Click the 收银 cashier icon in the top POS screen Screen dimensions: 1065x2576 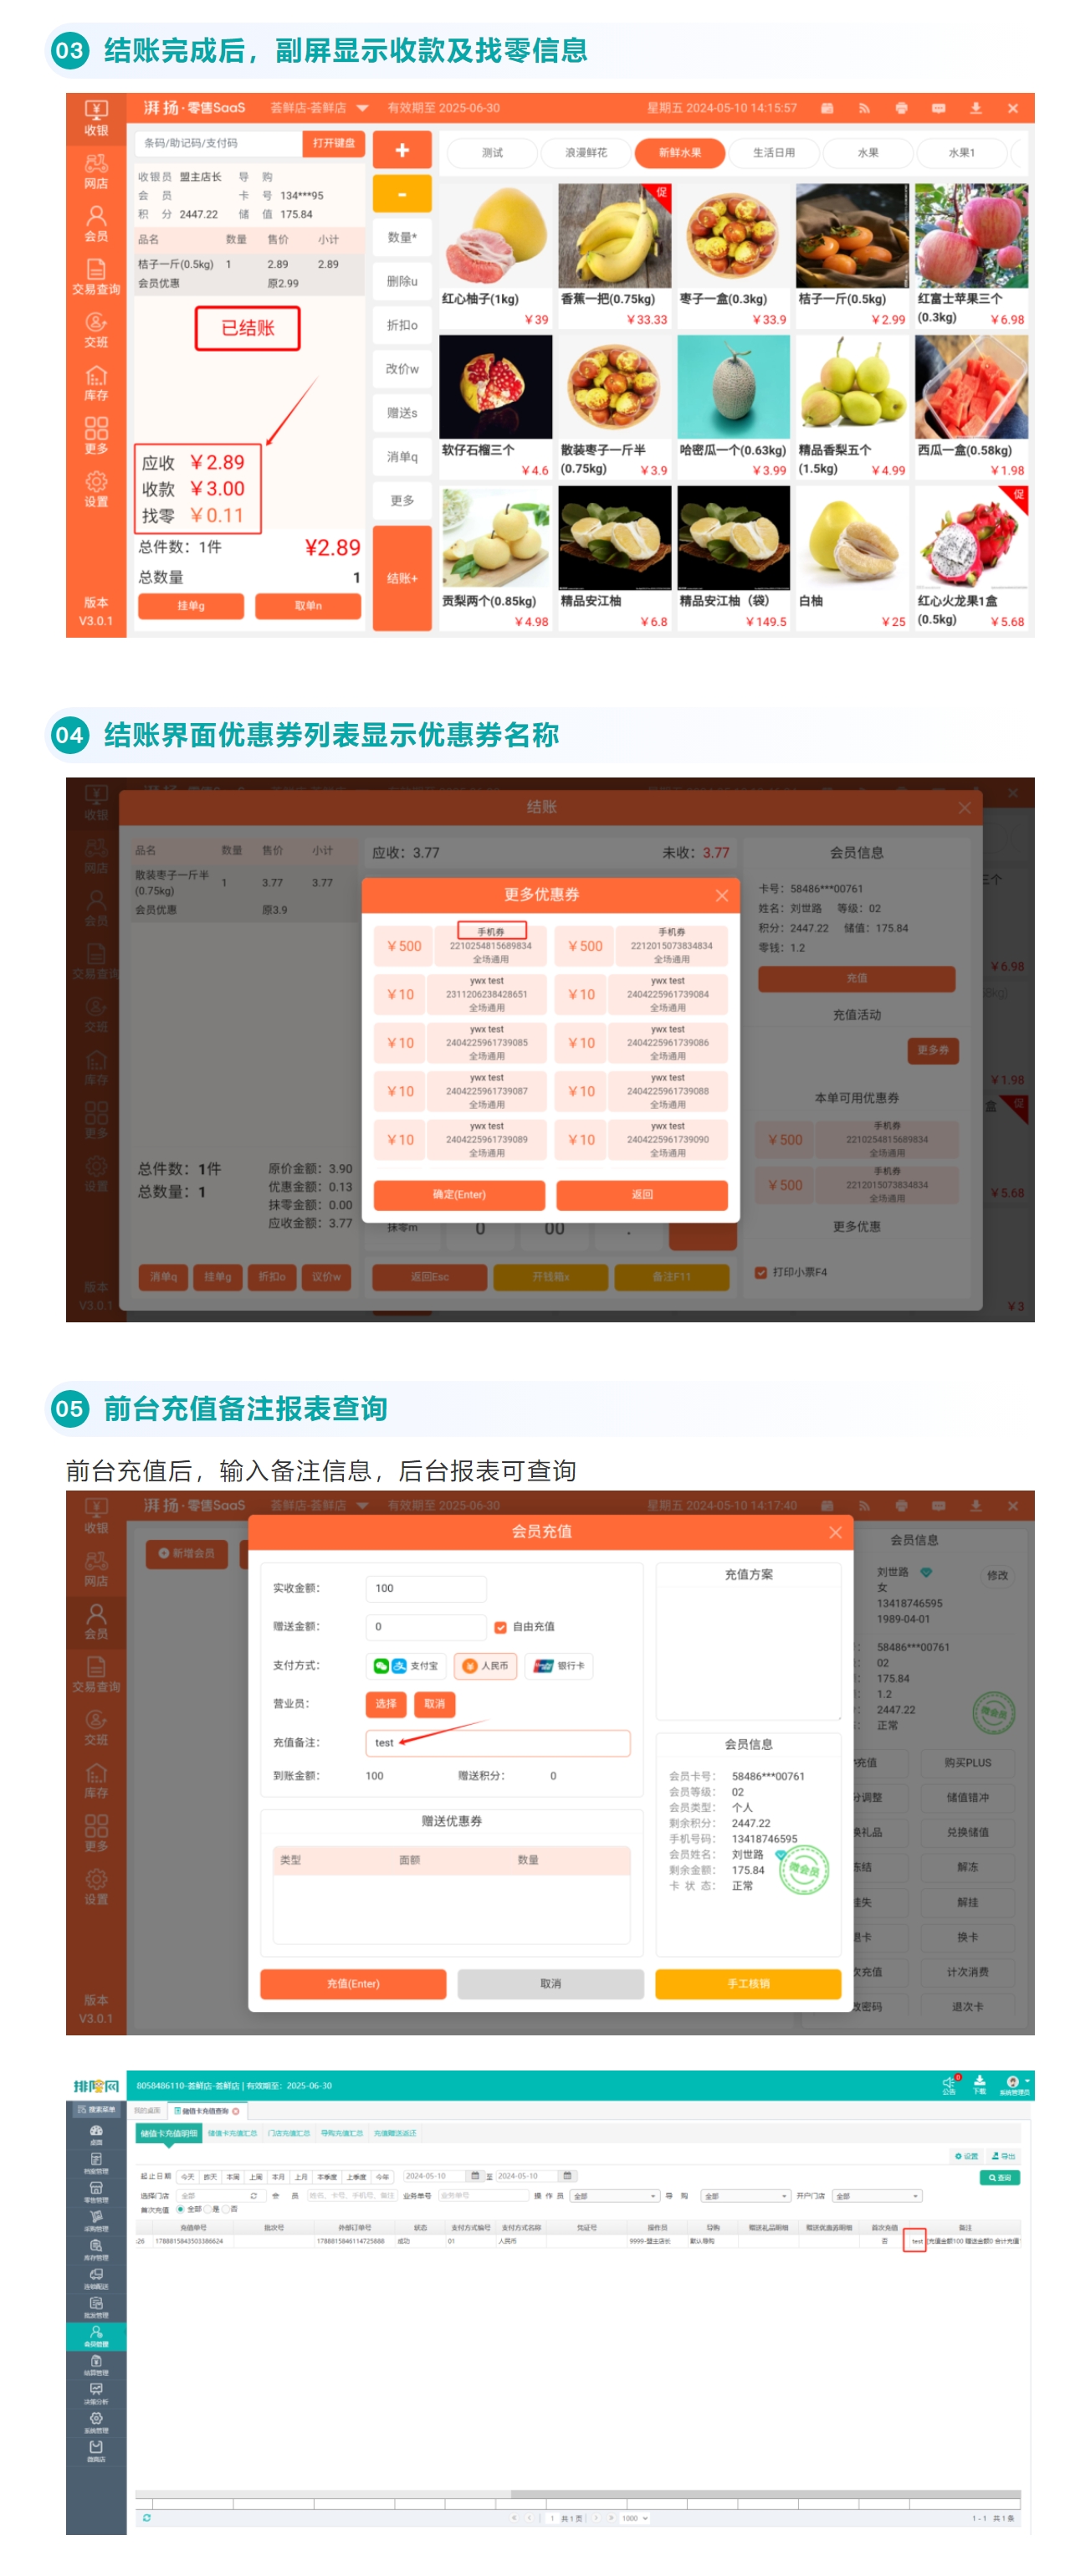(x=96, y=117)
